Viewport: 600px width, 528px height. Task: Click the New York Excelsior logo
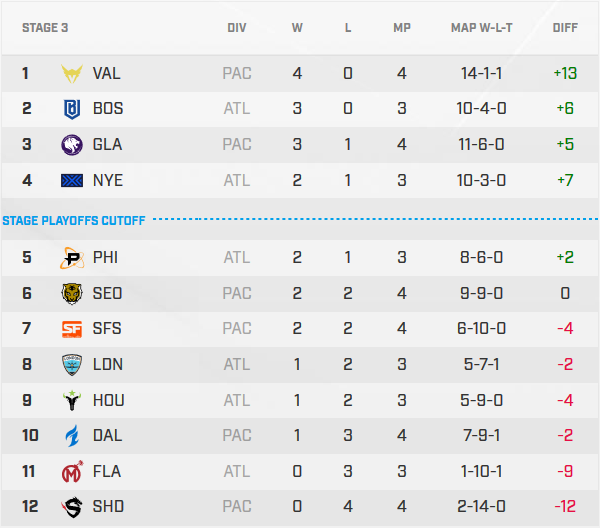(x=73, y=181)
